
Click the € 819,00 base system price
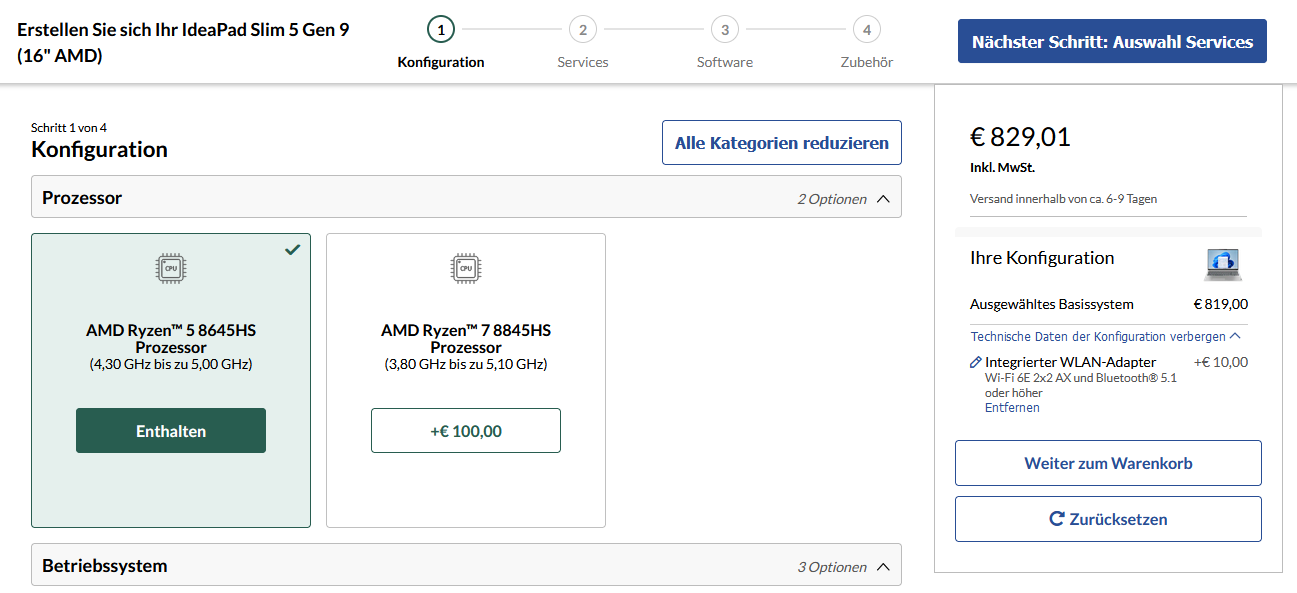1221,304
